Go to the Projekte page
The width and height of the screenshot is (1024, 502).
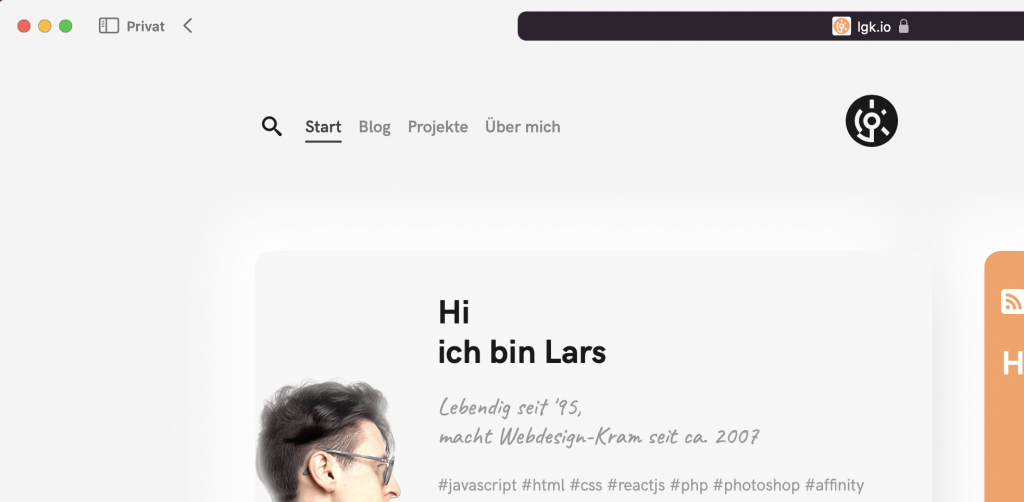(438, 127)
